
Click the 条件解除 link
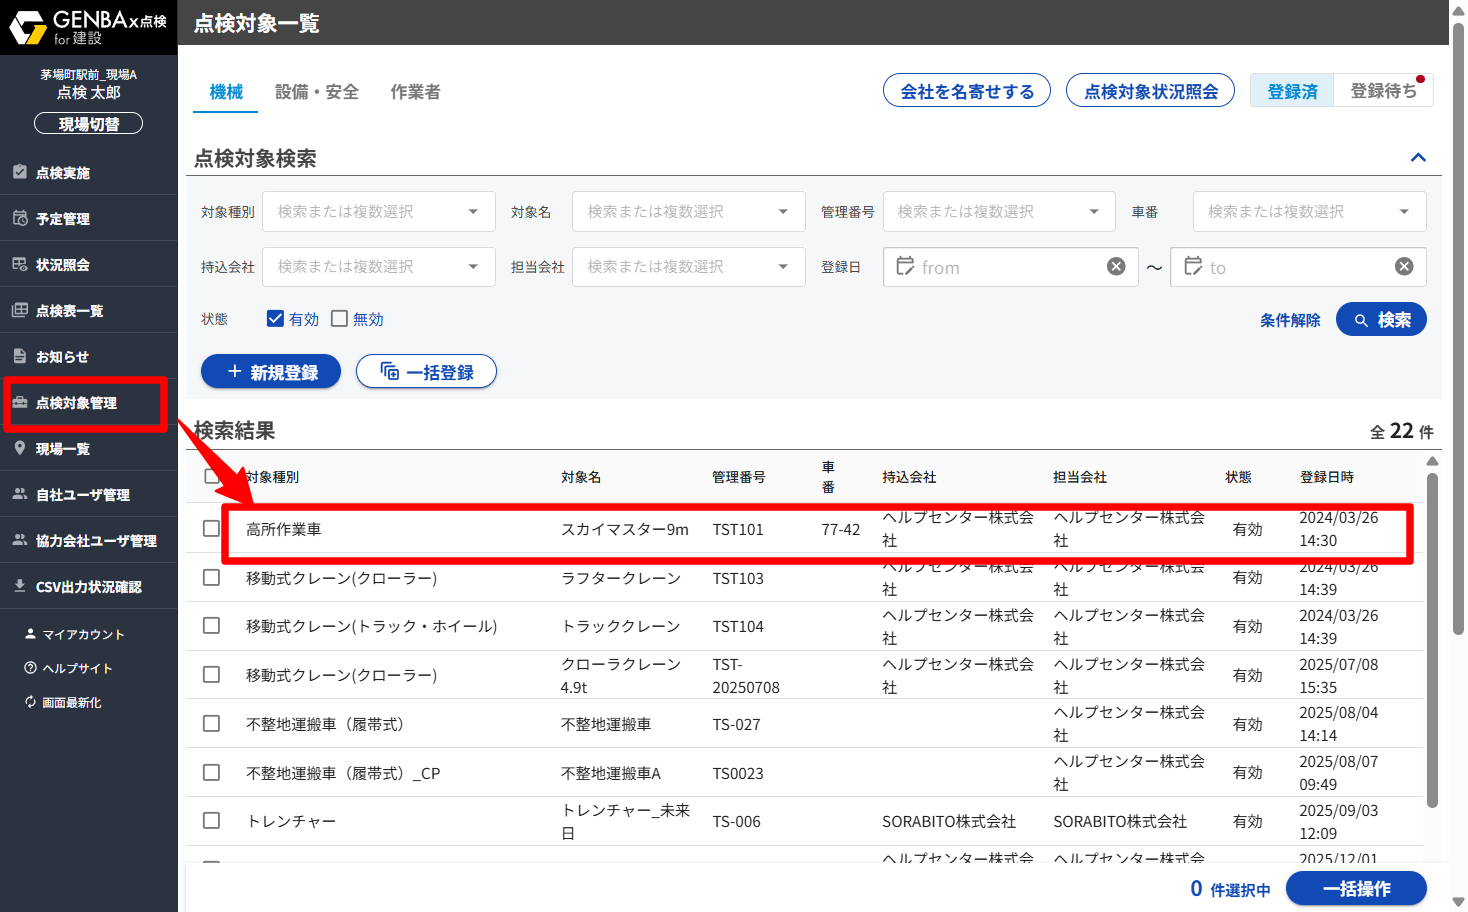(1290, 320)
